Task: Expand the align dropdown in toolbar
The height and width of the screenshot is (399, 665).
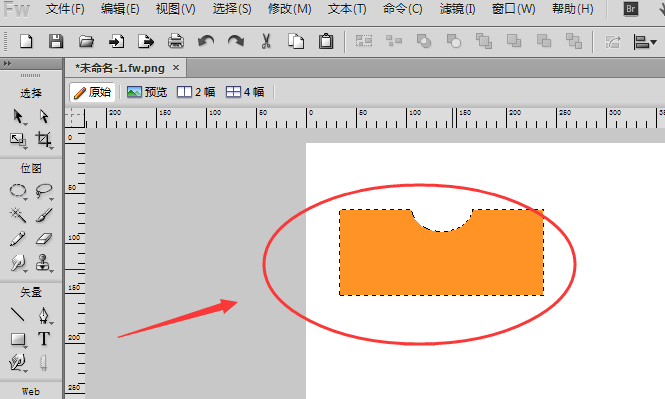Action: [645, 42]
